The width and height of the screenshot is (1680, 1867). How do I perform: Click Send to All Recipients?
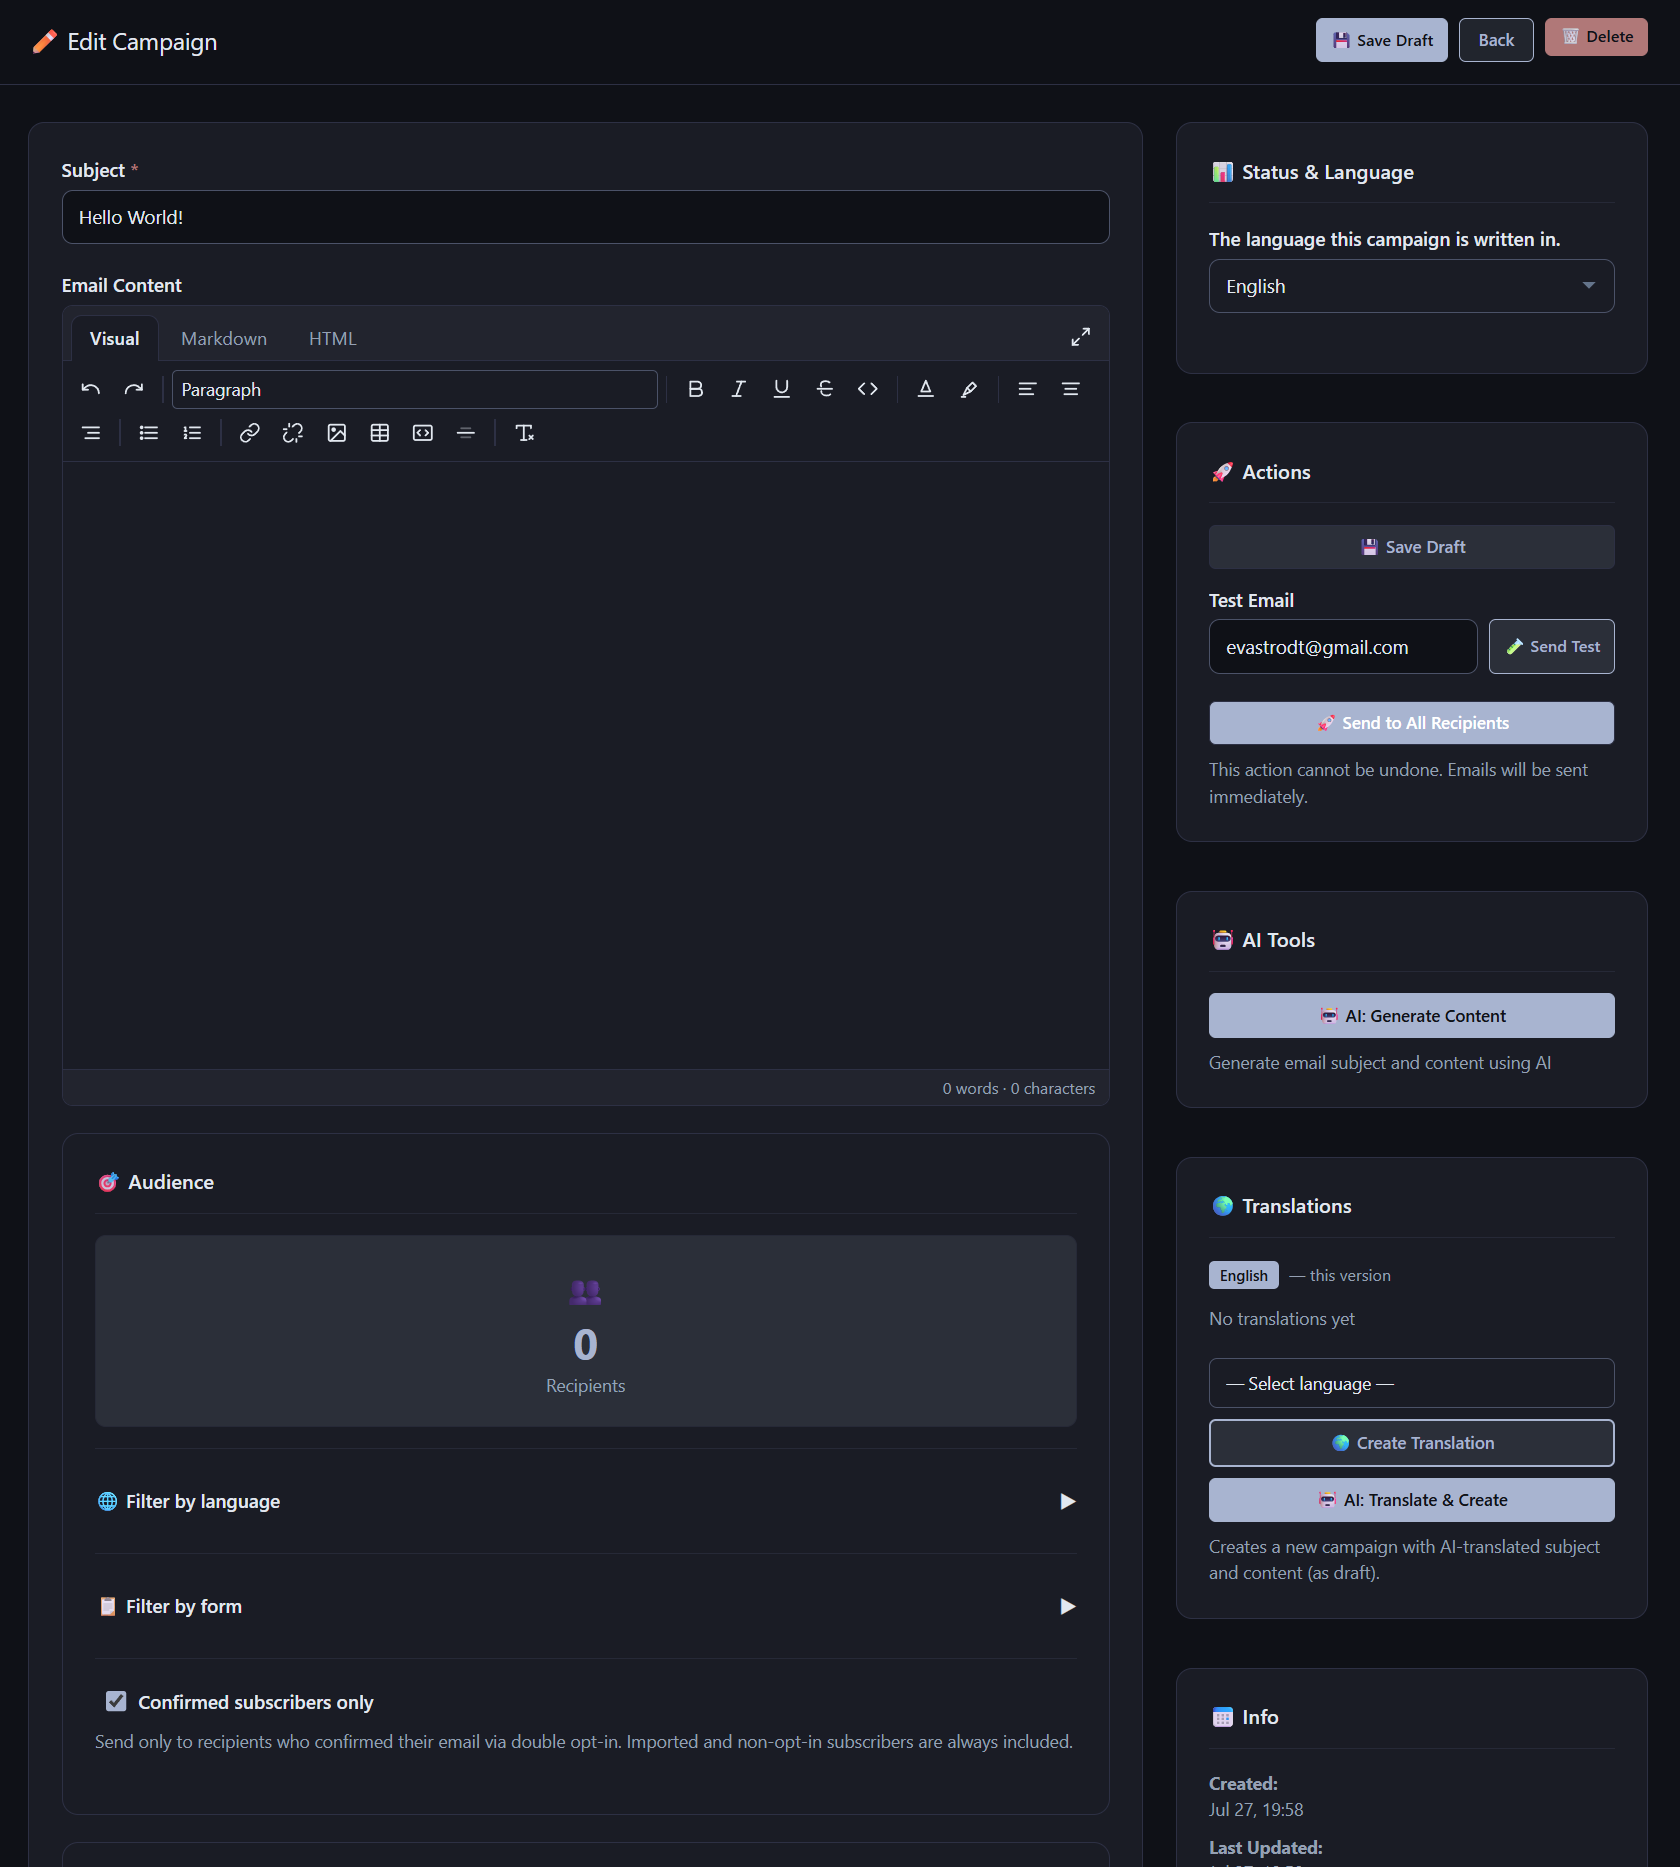point(1412,723)
